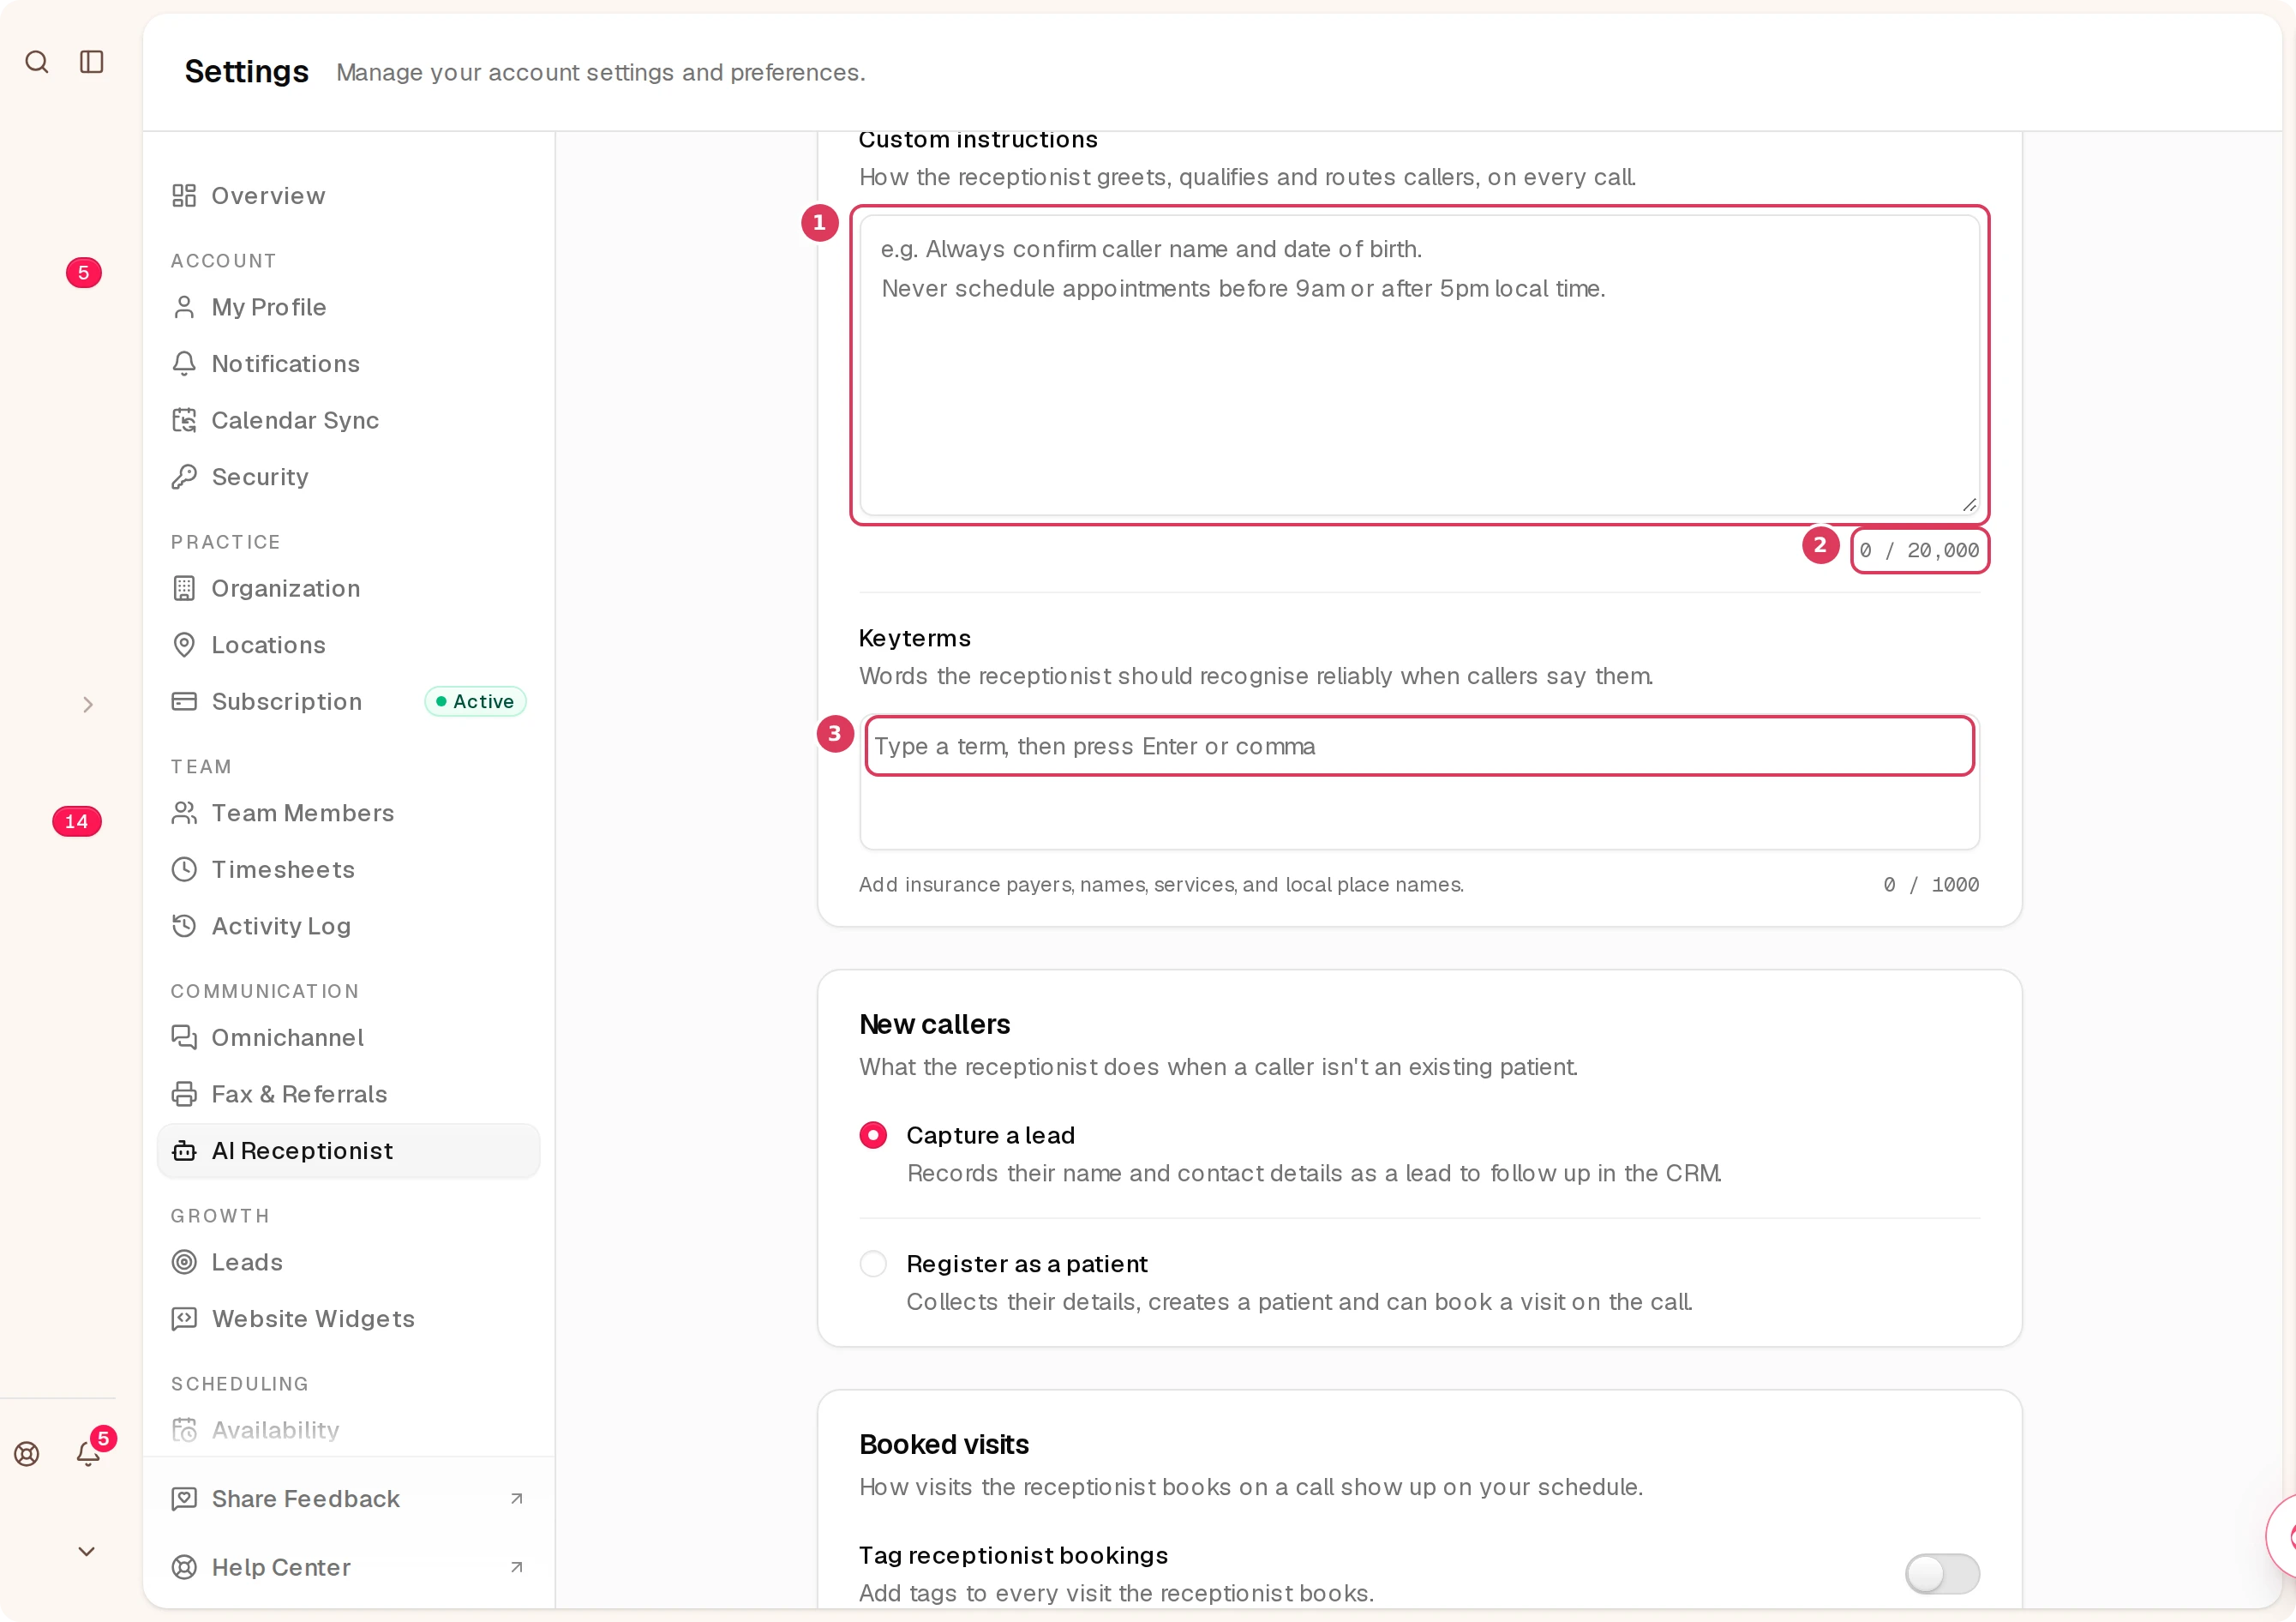2296x1622 pixels.
Task: Click the 'Keyterms' section label
Action: point(915,638)
